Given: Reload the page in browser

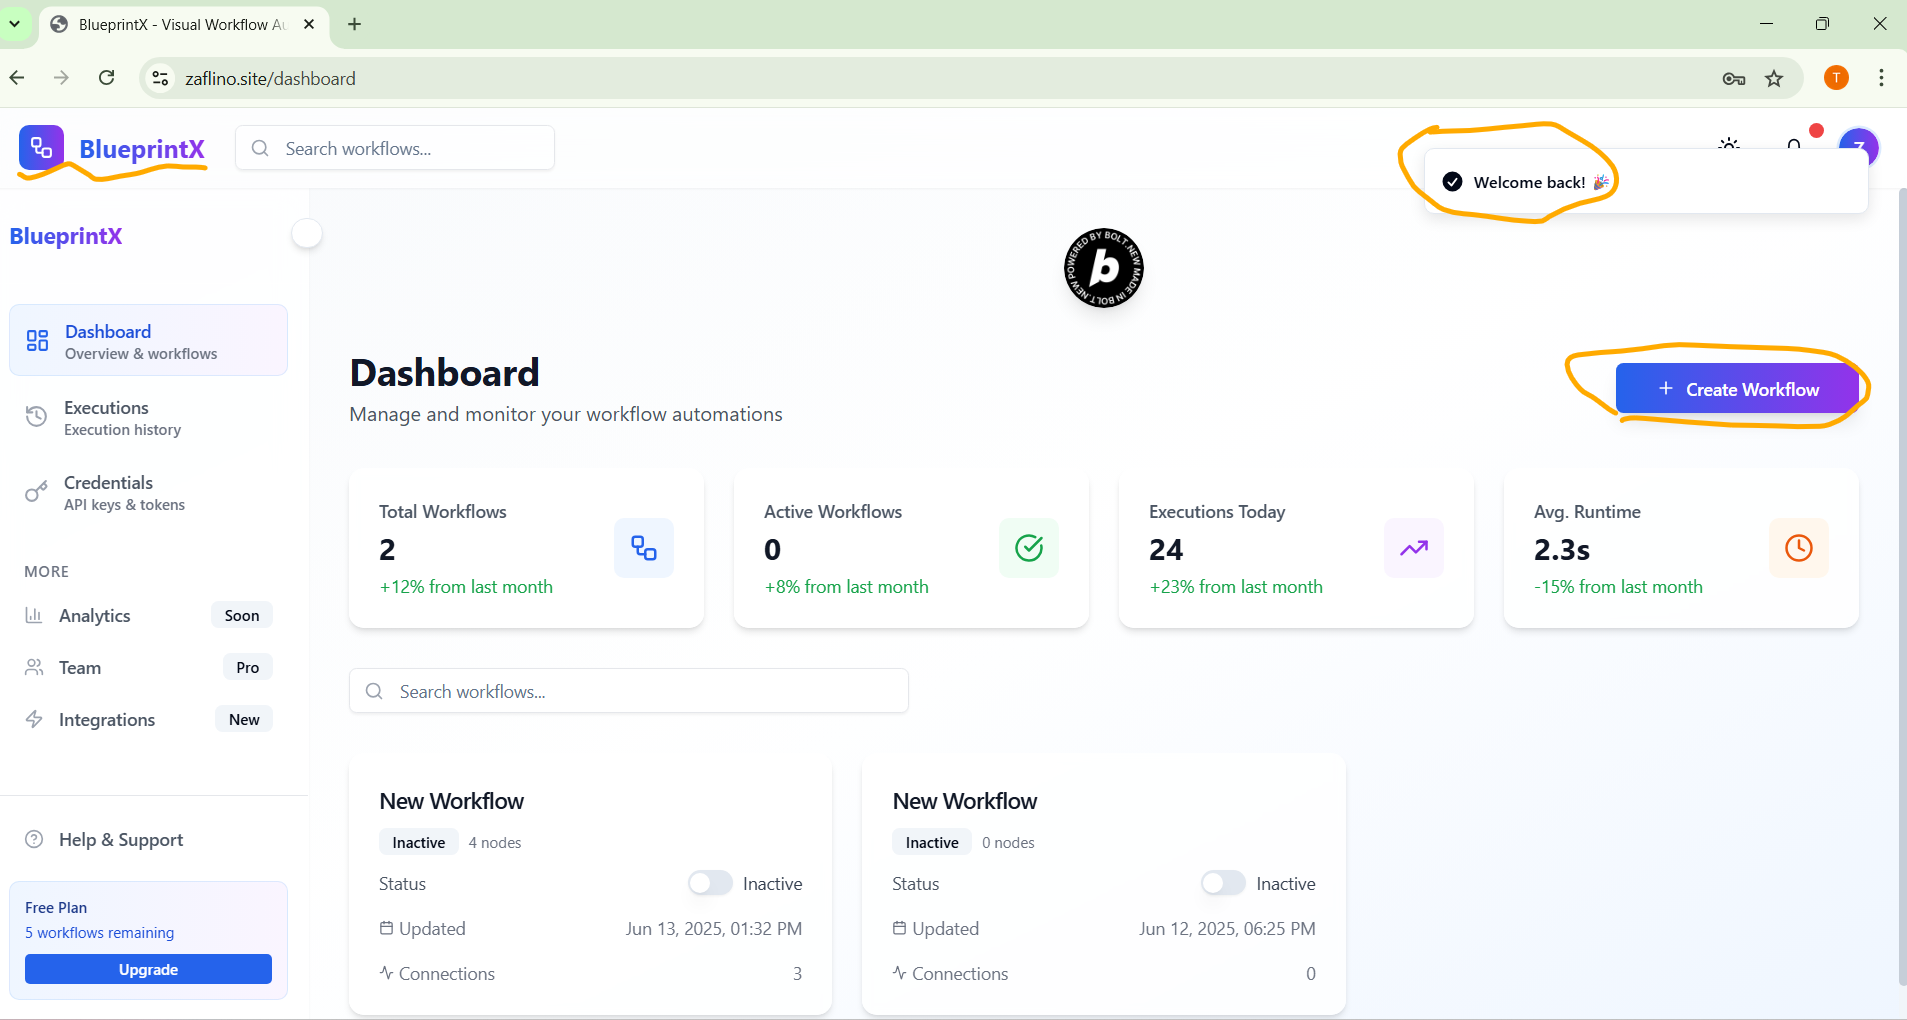Looking at the screenshot, I should click(107, 78).
